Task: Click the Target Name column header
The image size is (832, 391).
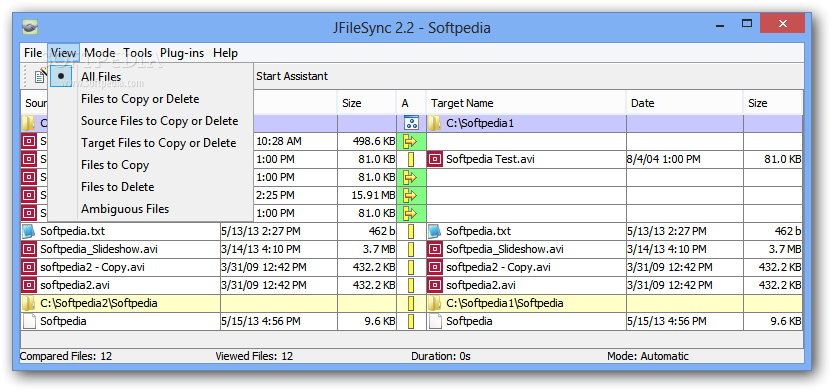Action: (525, 103)
